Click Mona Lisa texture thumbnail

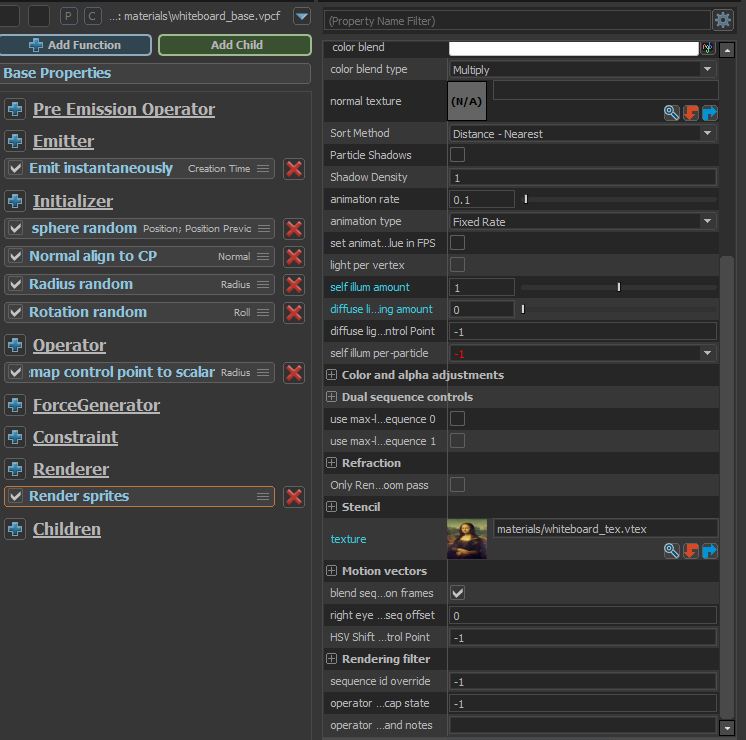pyautogui.click(x=467, y=539)
